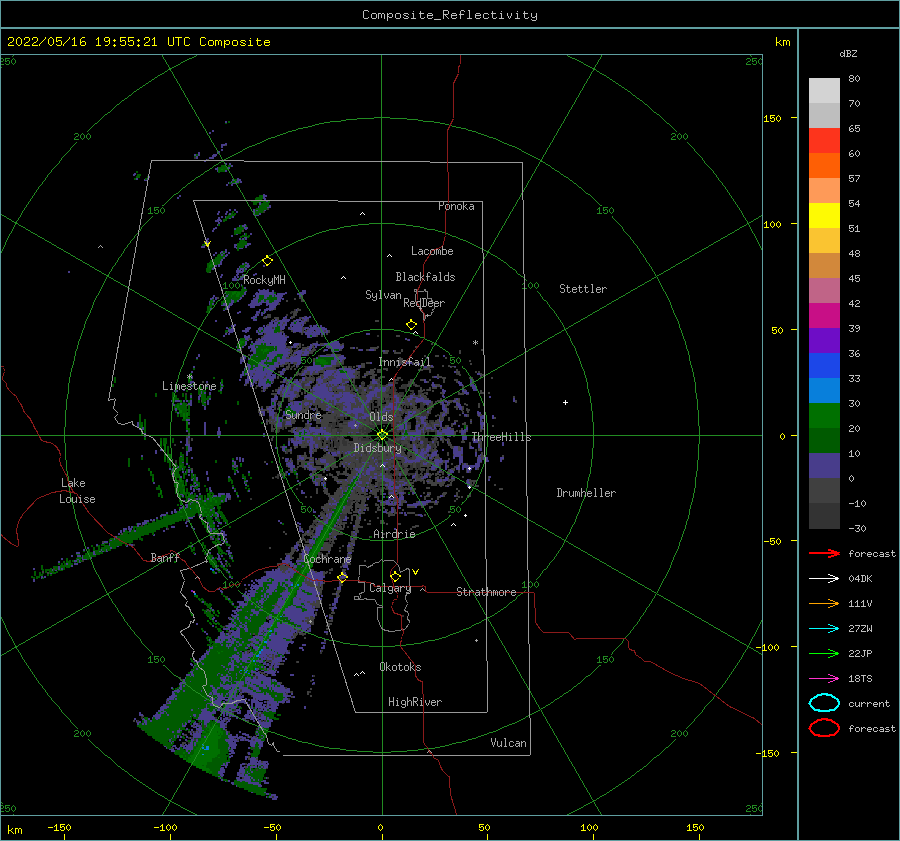This screenshot has width=900, height=841.
Task: Click the white 04DK arrow legend icon
Action: click(824, 579)
